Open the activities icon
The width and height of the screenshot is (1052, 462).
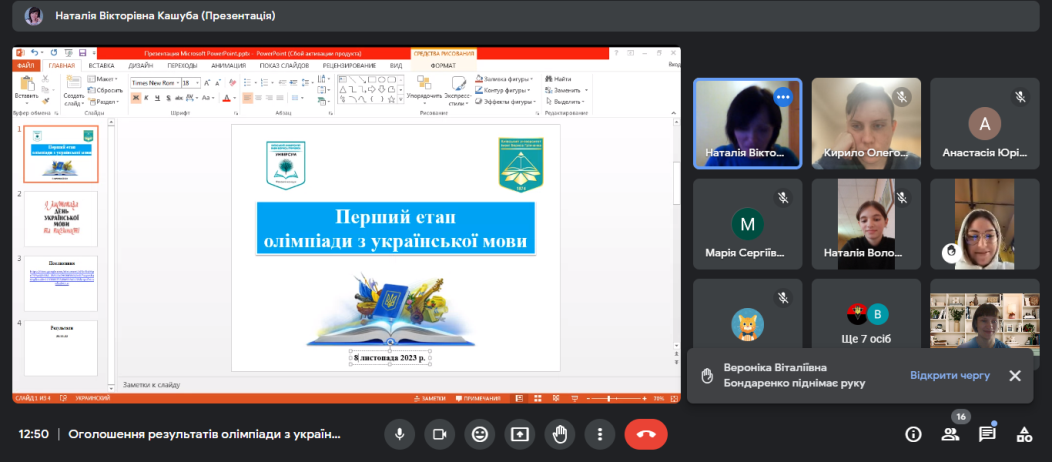1024,434
